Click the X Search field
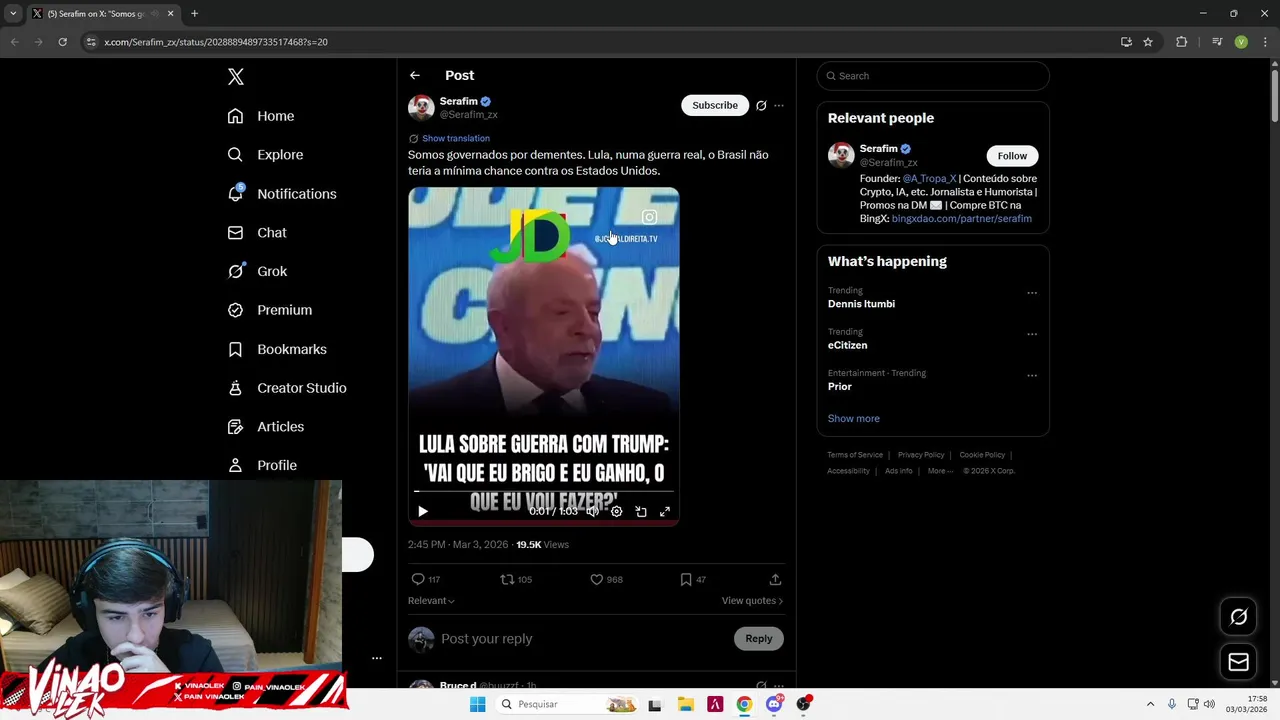This screenshot has width=1280, height=720. pyautogui.click(x=933, y=76)
